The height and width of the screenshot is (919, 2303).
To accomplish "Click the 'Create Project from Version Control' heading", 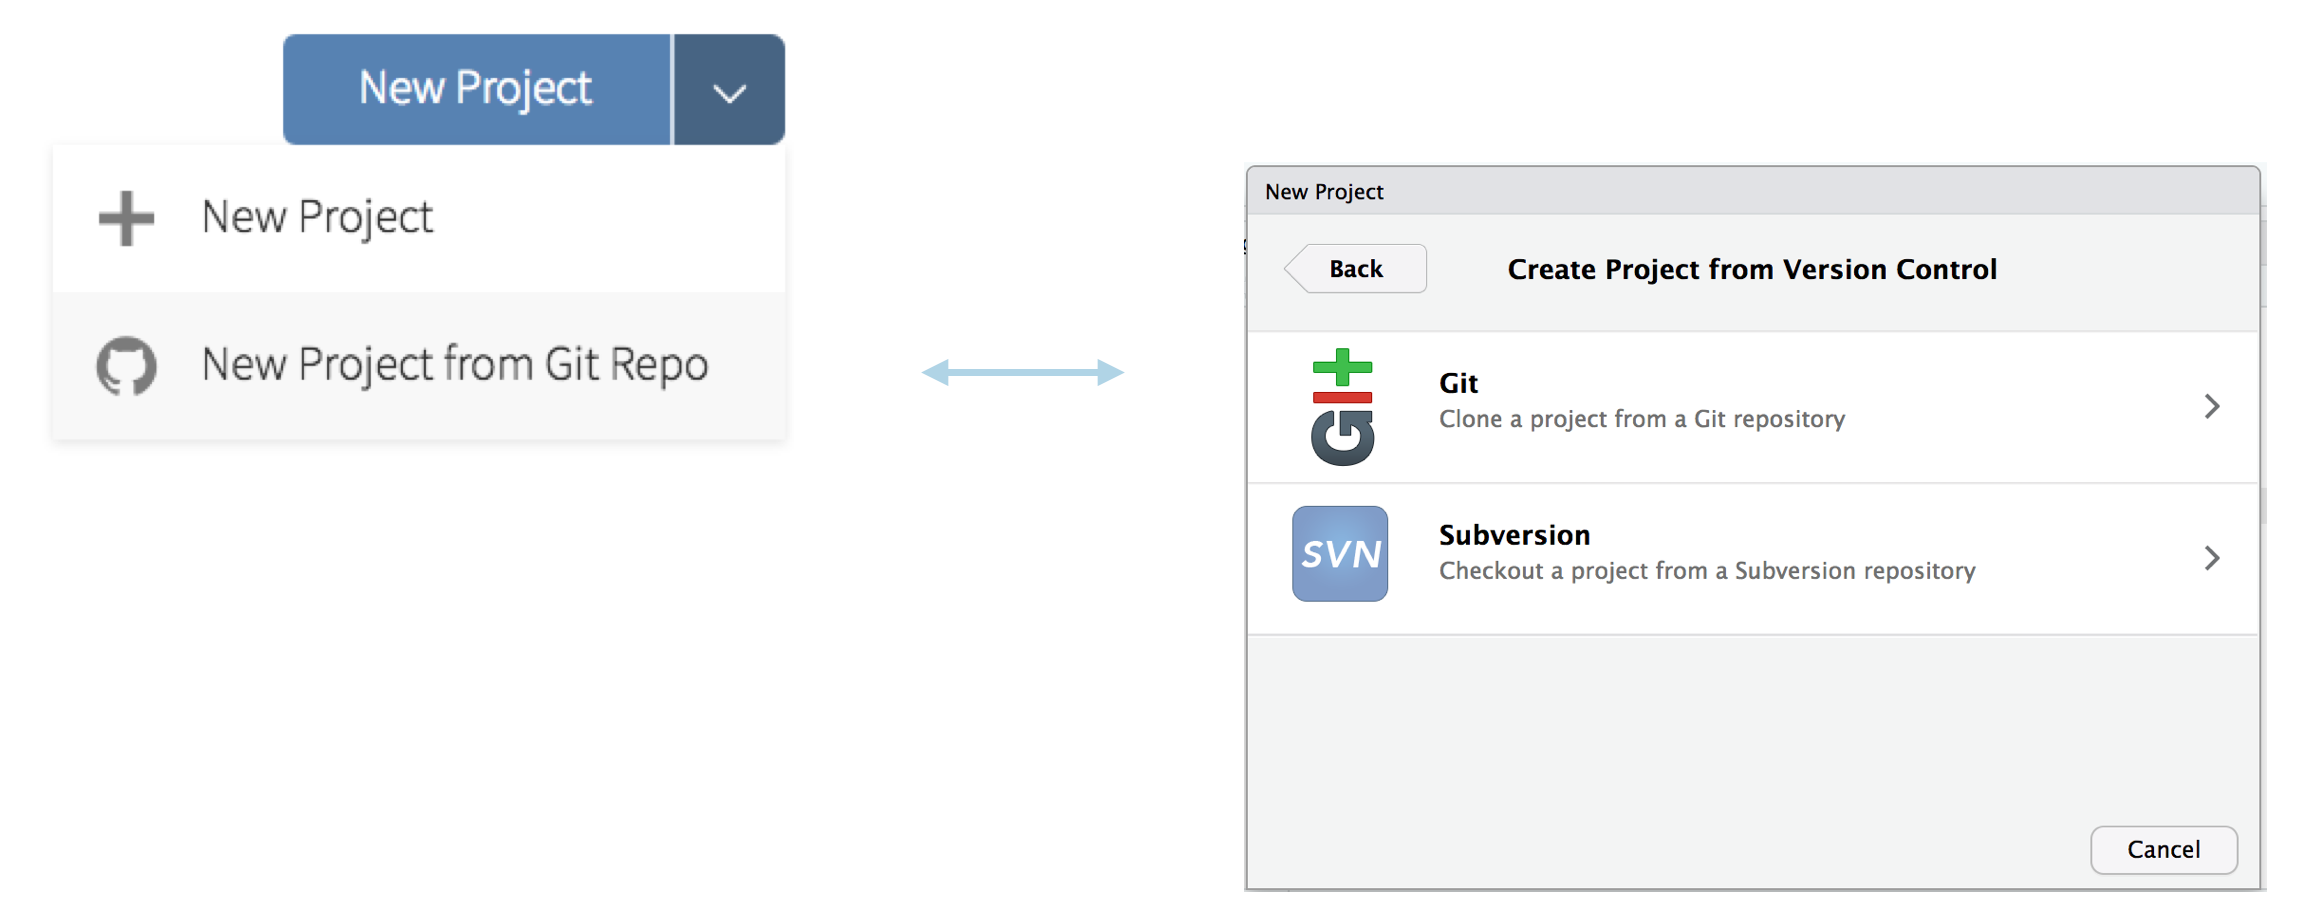I will pos(1752,269).
